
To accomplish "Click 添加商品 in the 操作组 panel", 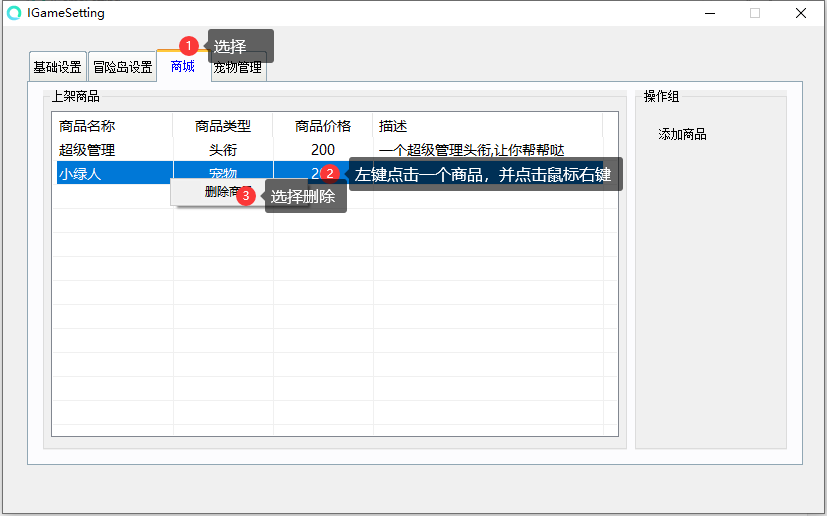I will click(x=682, y=135).
